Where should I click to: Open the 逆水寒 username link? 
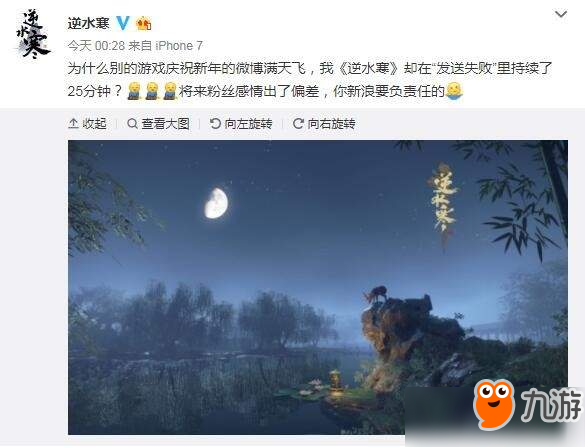[88, 23]
